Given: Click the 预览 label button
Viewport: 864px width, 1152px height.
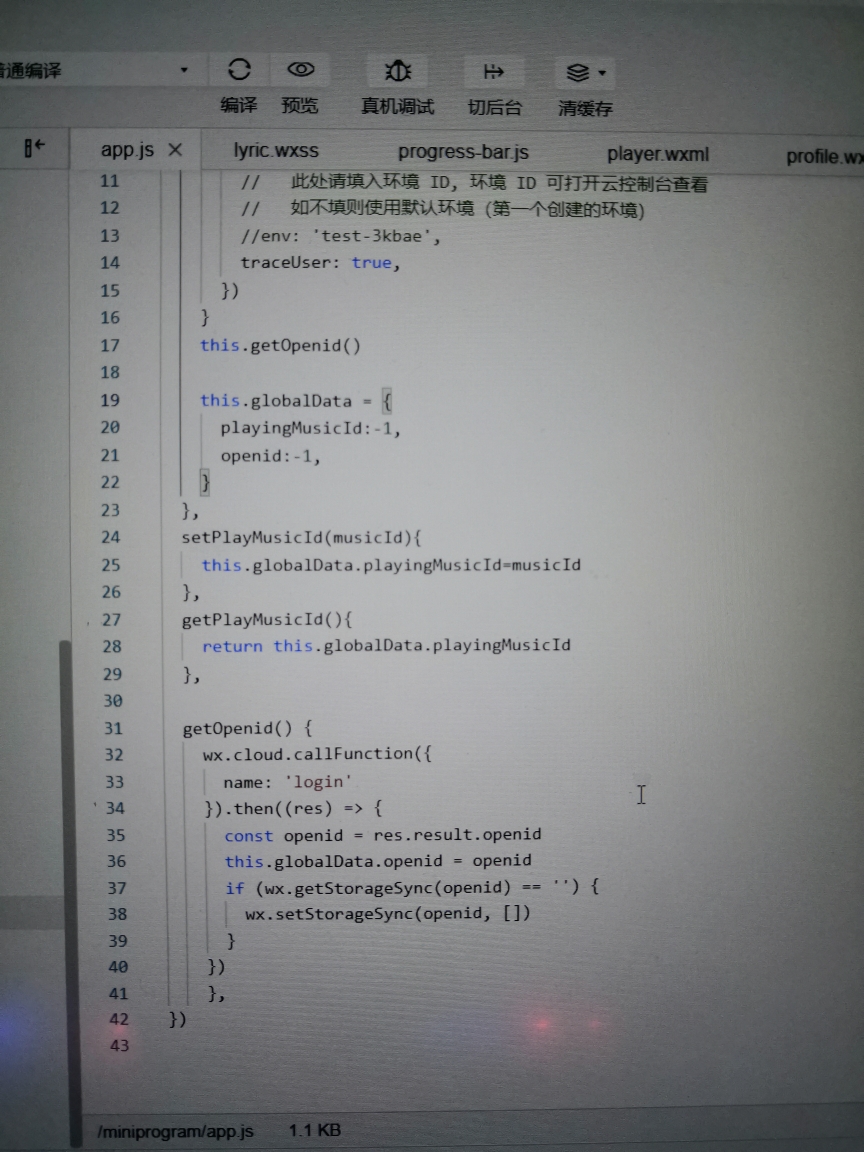Looking at the screenshot, I should click(300, 106).
